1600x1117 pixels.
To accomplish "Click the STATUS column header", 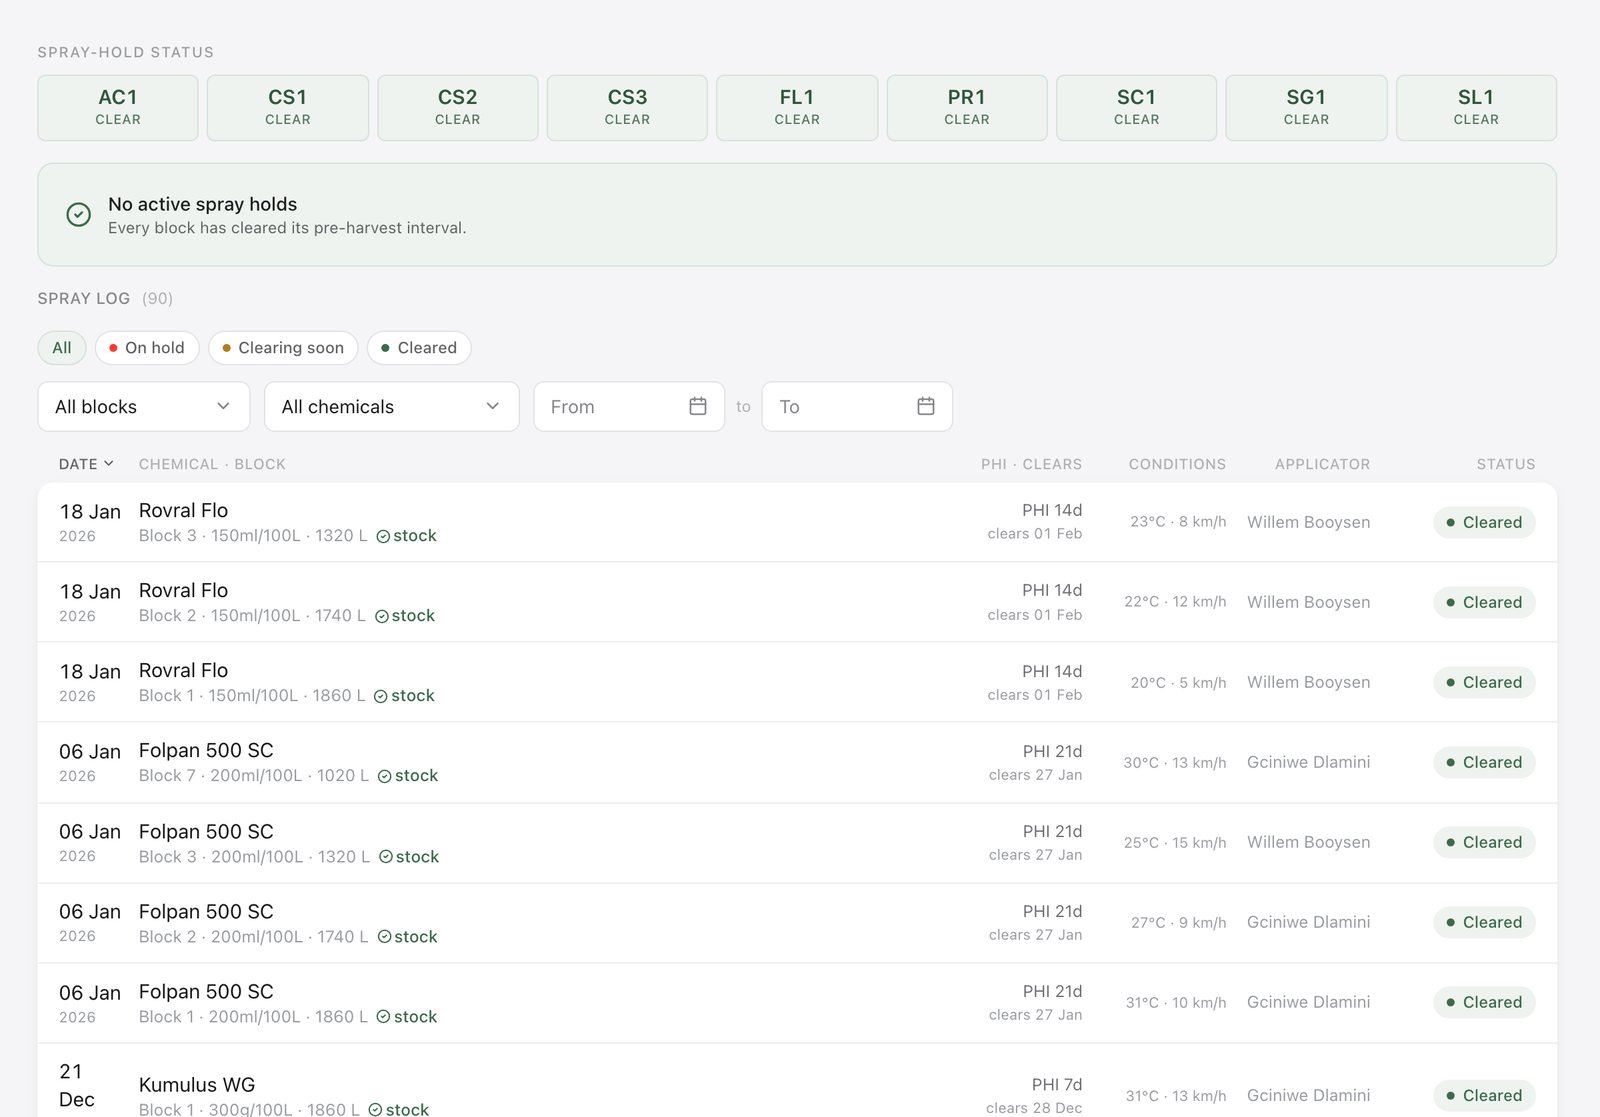I will click(x=1506, y=464).
